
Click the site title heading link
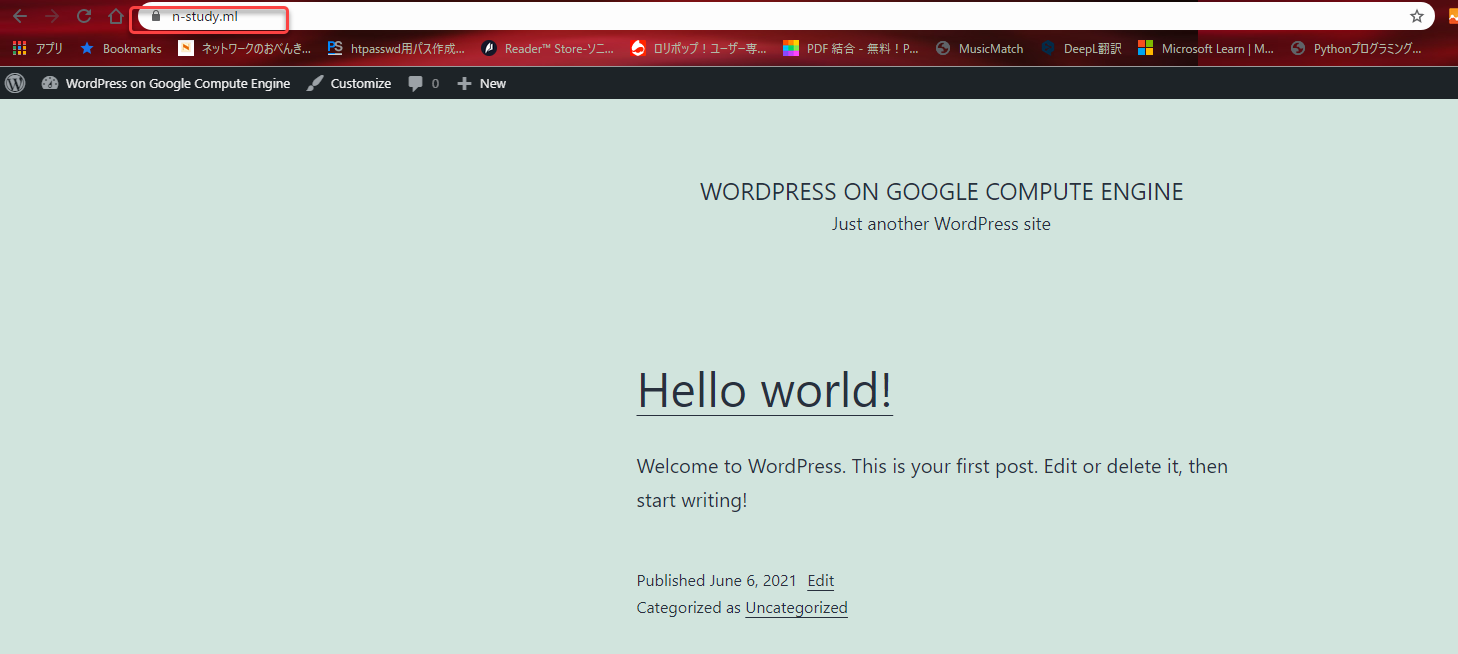(941, 192)
